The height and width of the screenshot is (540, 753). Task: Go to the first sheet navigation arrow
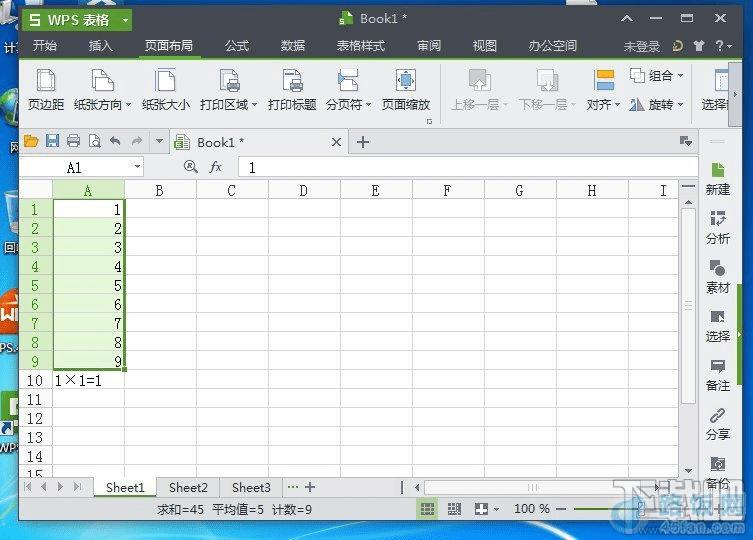point(28,487)
